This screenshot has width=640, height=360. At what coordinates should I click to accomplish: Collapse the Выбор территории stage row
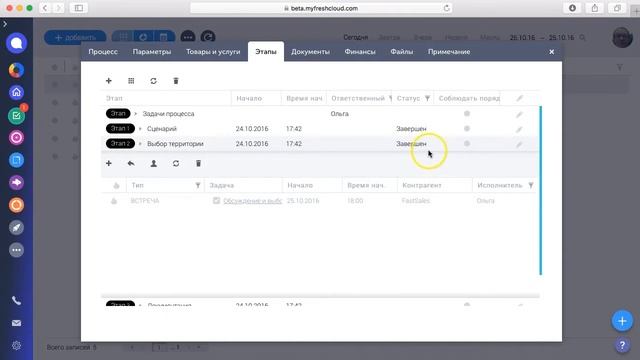140,144
